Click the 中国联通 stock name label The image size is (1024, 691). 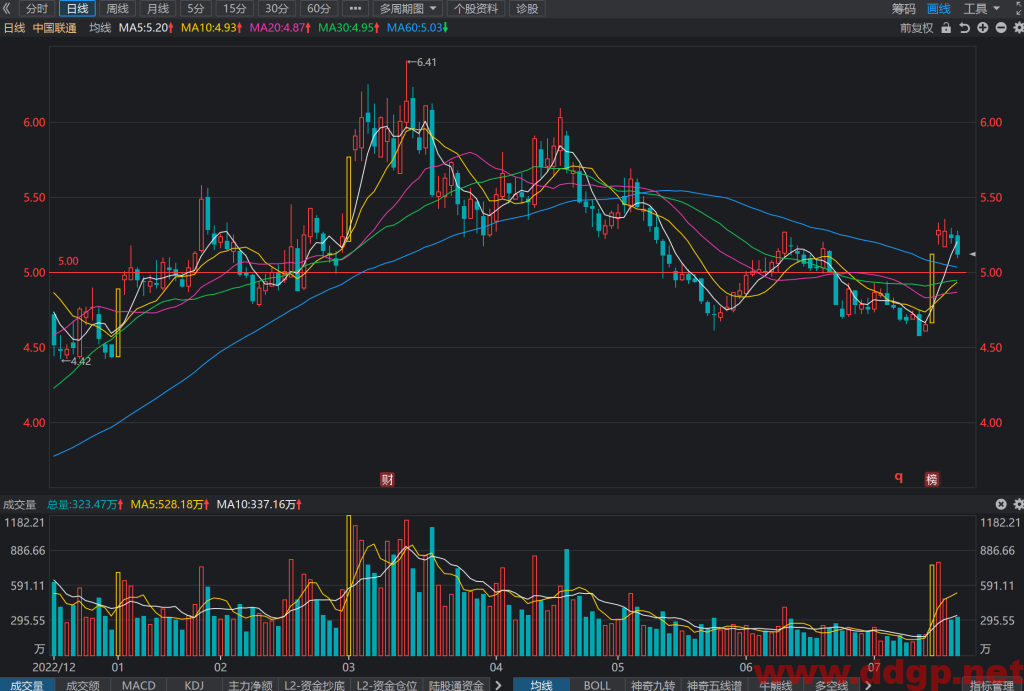pyautogui.click(x=54, y=28)
